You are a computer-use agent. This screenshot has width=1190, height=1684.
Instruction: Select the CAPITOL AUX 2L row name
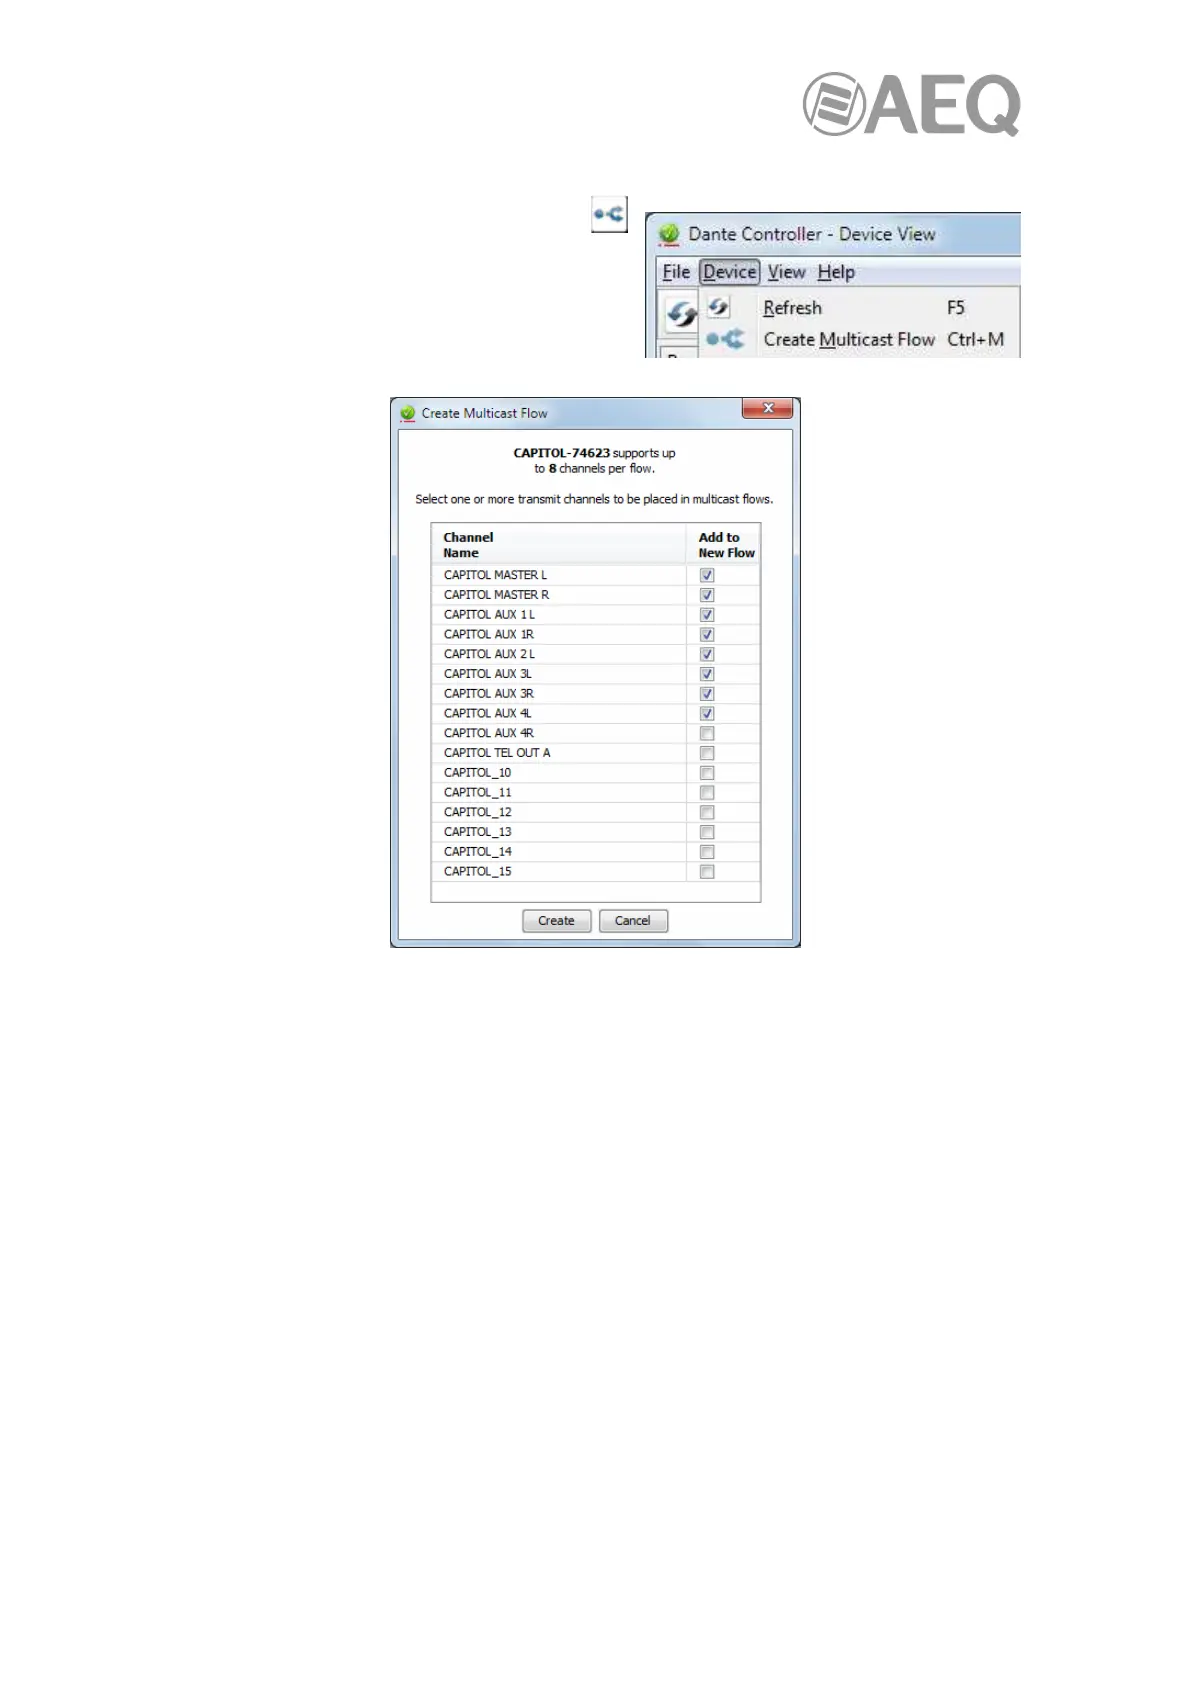489,654
